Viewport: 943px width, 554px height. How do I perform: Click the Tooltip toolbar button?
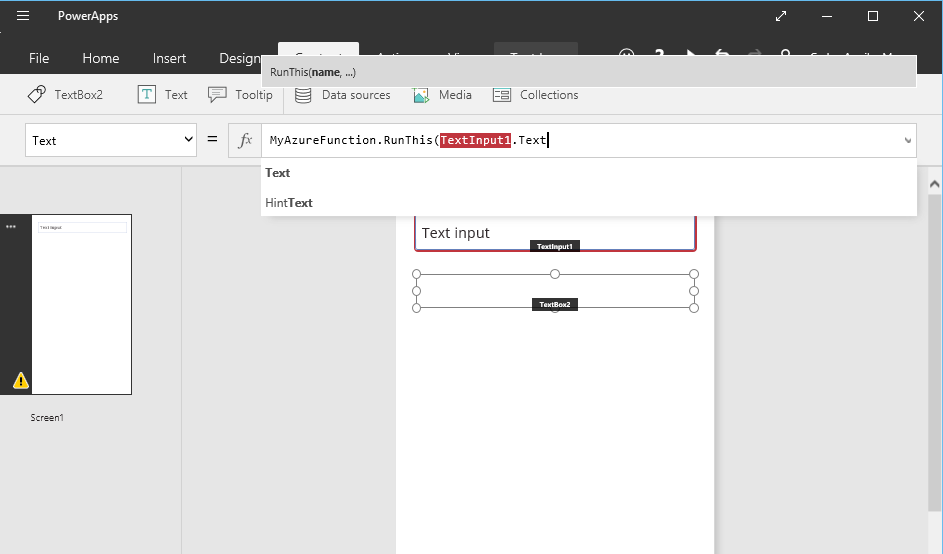click(x=240, y=94)
